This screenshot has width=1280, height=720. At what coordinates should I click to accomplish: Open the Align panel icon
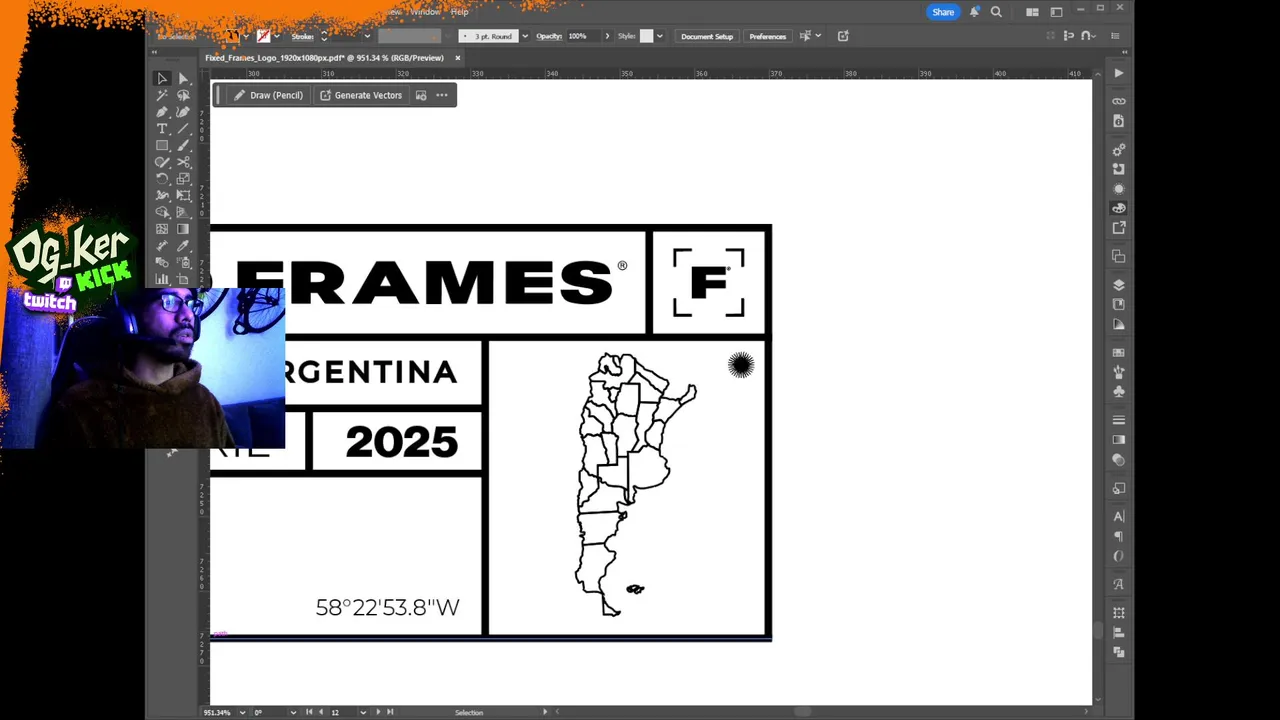[x=1119, y=633]
